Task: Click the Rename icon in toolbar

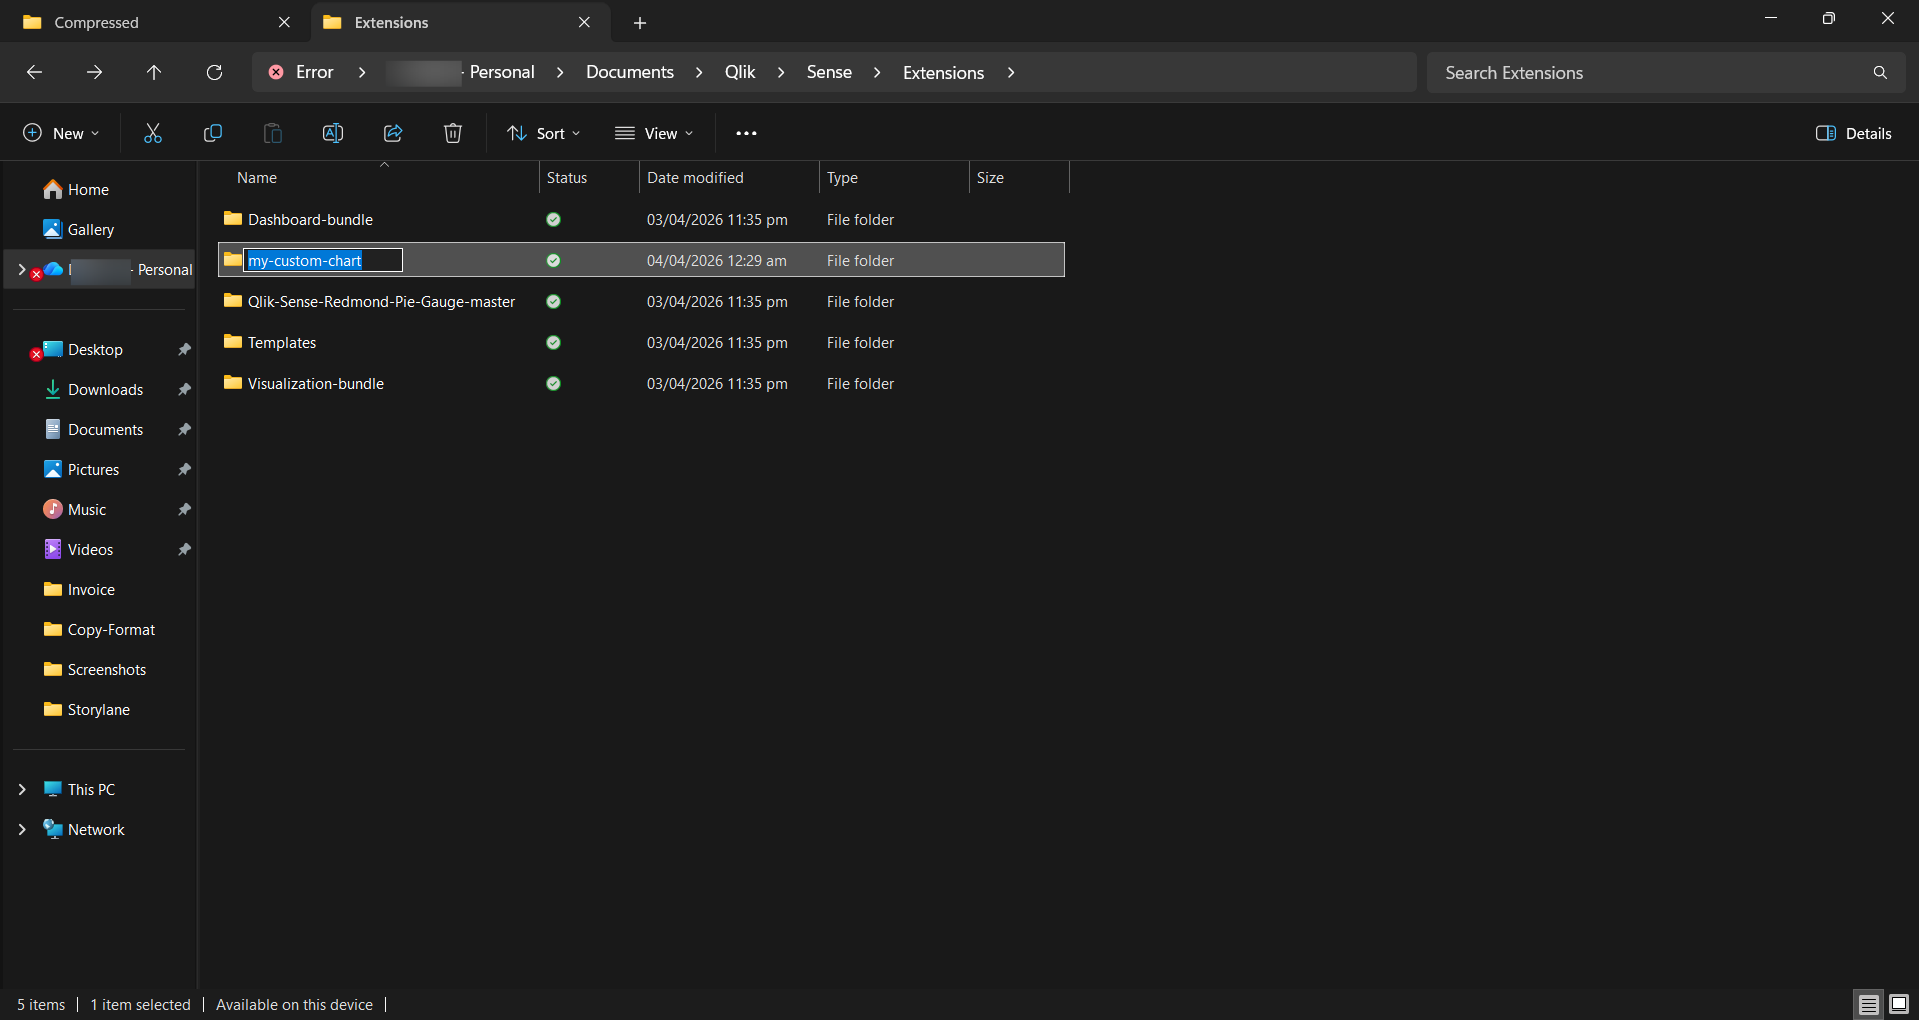Action: 333,133
